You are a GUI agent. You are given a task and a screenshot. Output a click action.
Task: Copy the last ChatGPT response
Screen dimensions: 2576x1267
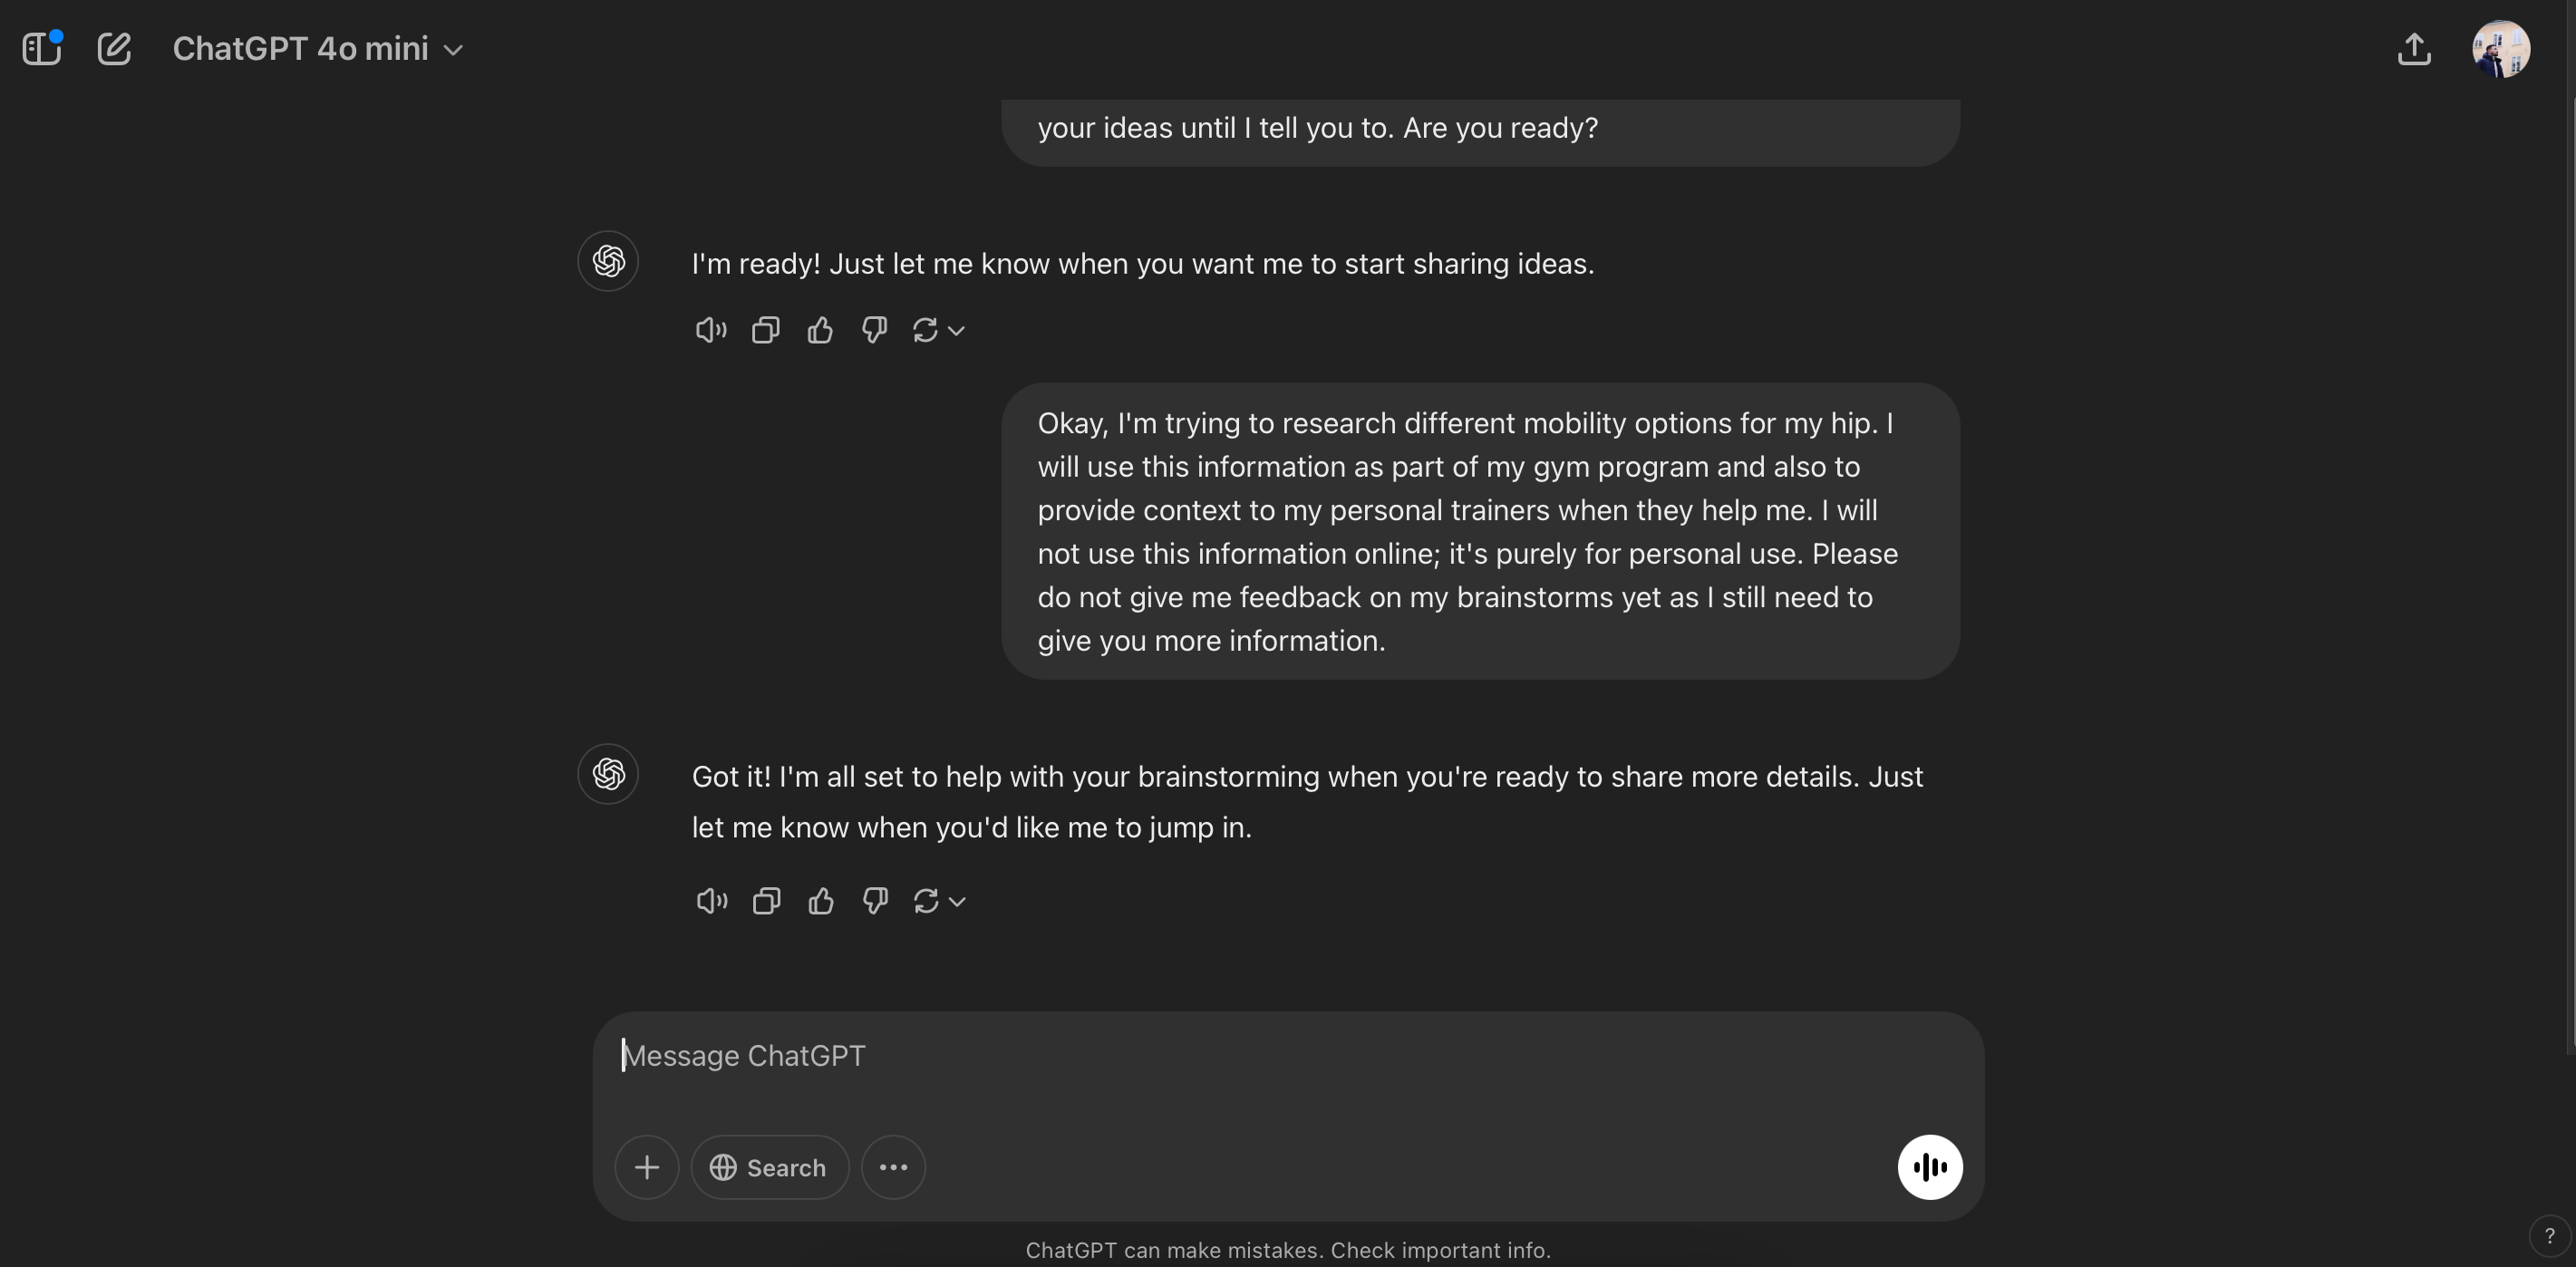(x=765, y=900)
